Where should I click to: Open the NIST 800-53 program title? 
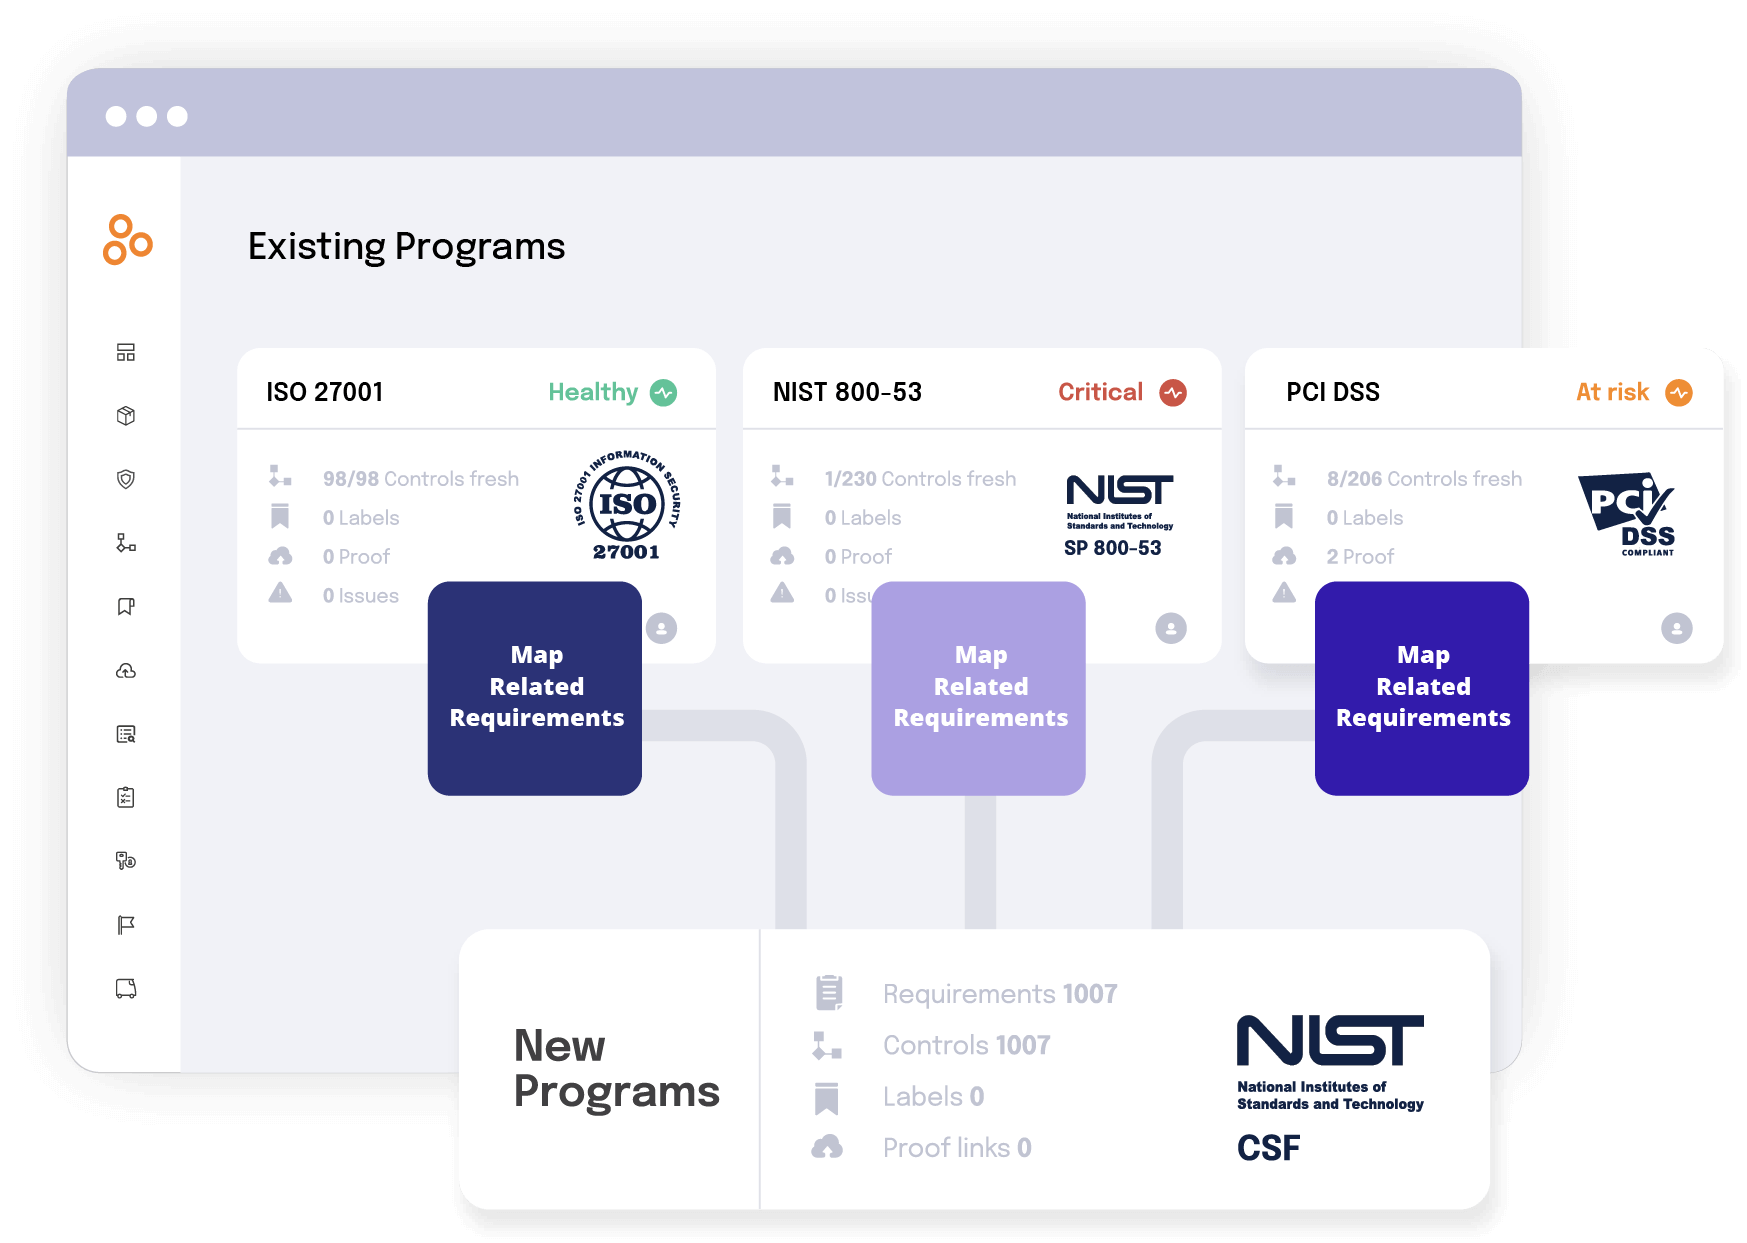pyautogui.click(x=847, y=392)
